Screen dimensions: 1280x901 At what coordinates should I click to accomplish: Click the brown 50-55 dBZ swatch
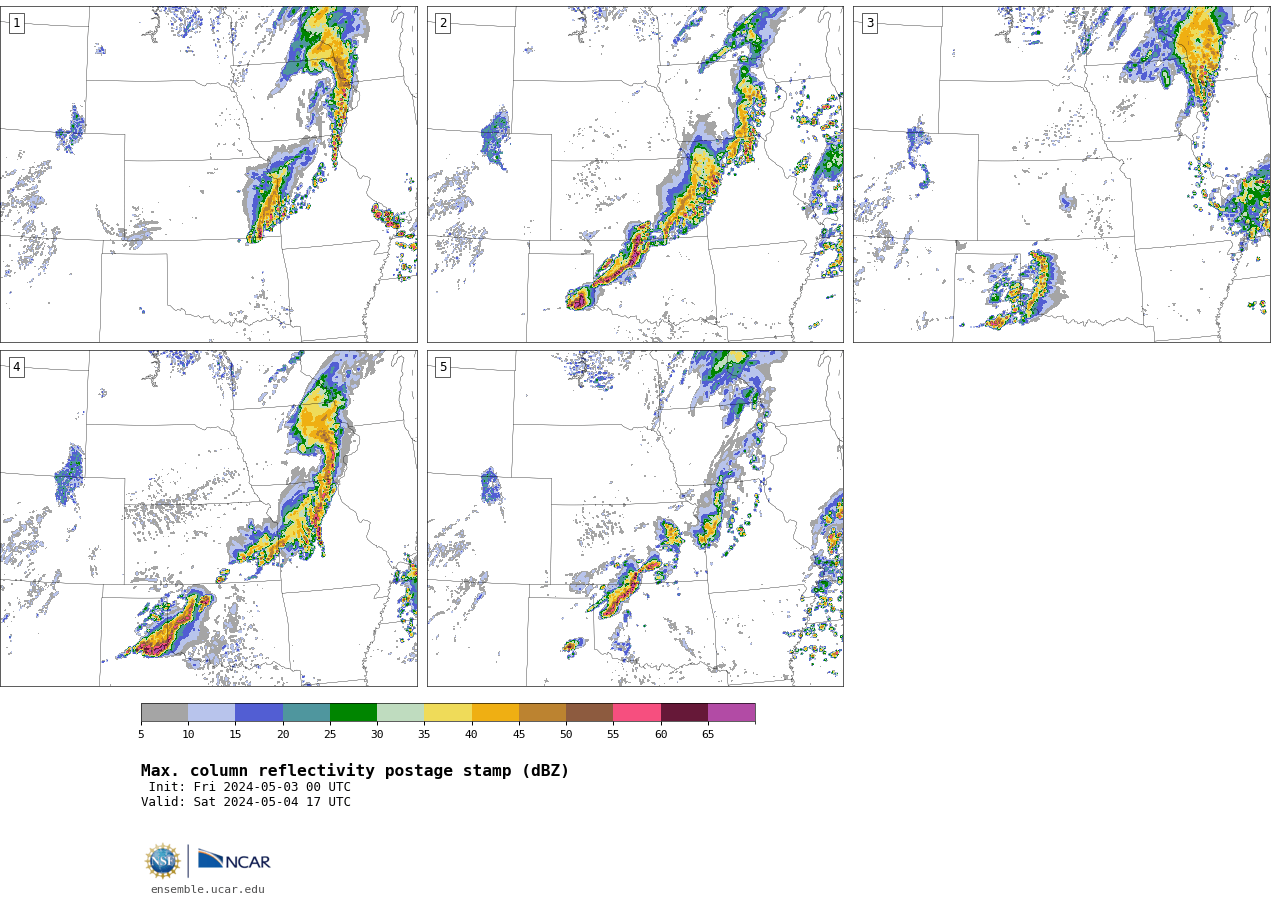[590, 712]
